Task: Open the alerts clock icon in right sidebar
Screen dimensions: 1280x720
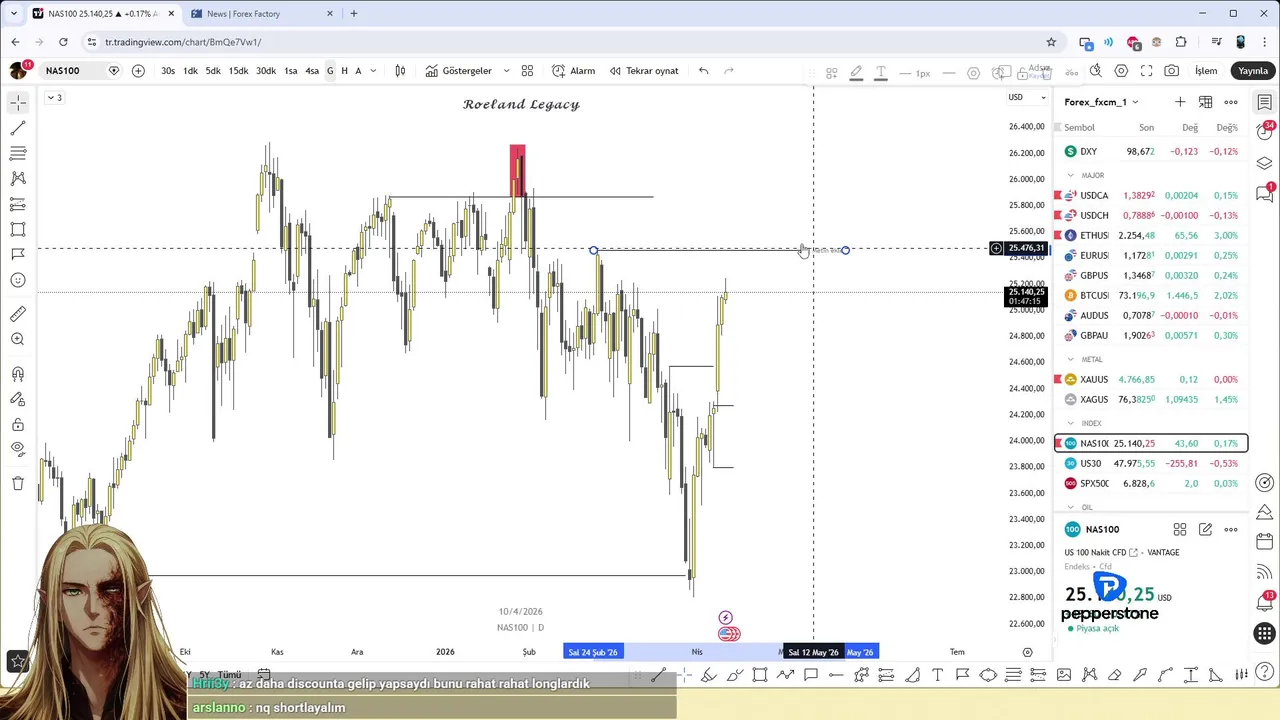Action: tap(1265, 132)
